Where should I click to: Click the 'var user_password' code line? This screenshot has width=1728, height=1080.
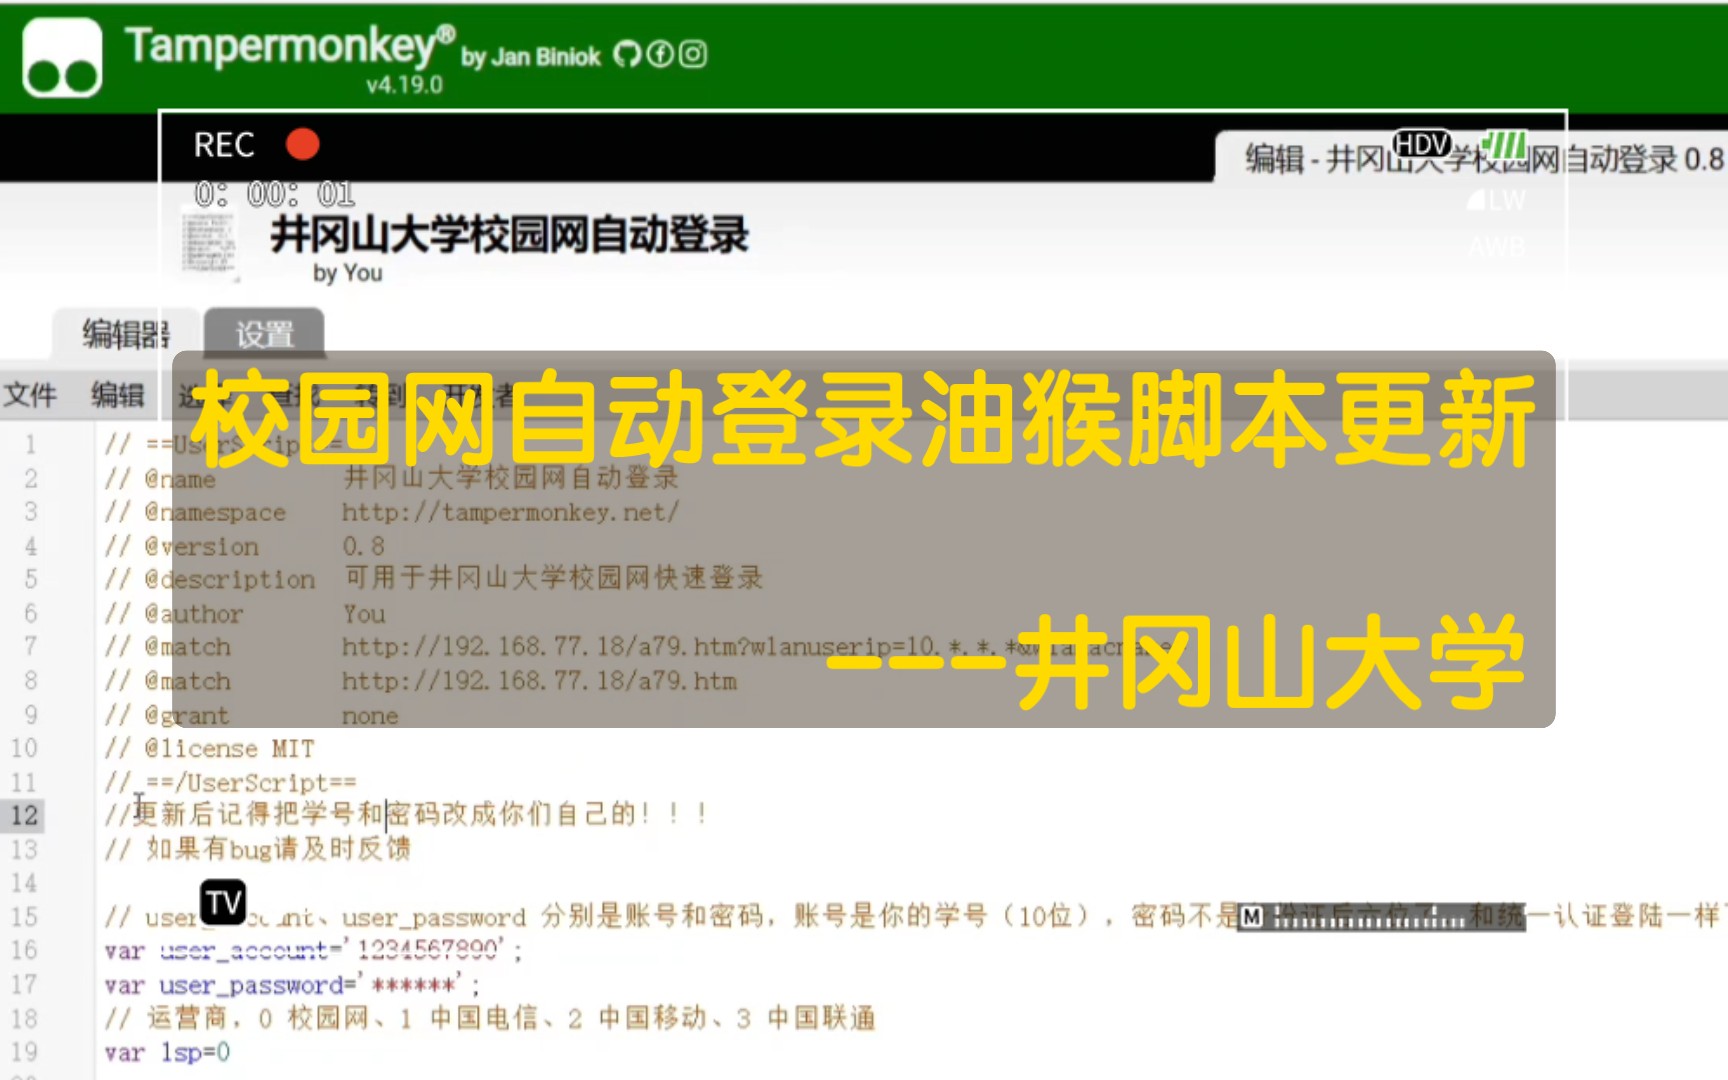point(292,985)
